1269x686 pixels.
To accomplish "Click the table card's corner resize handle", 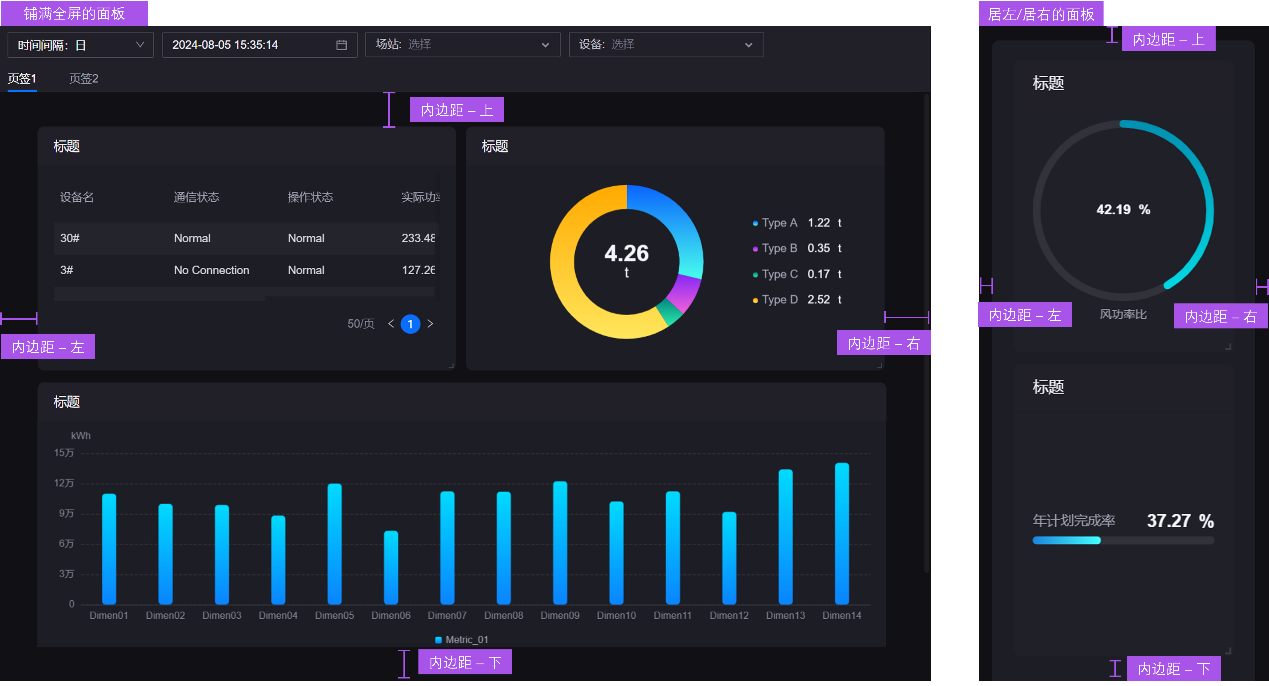I will click(451, 366).
